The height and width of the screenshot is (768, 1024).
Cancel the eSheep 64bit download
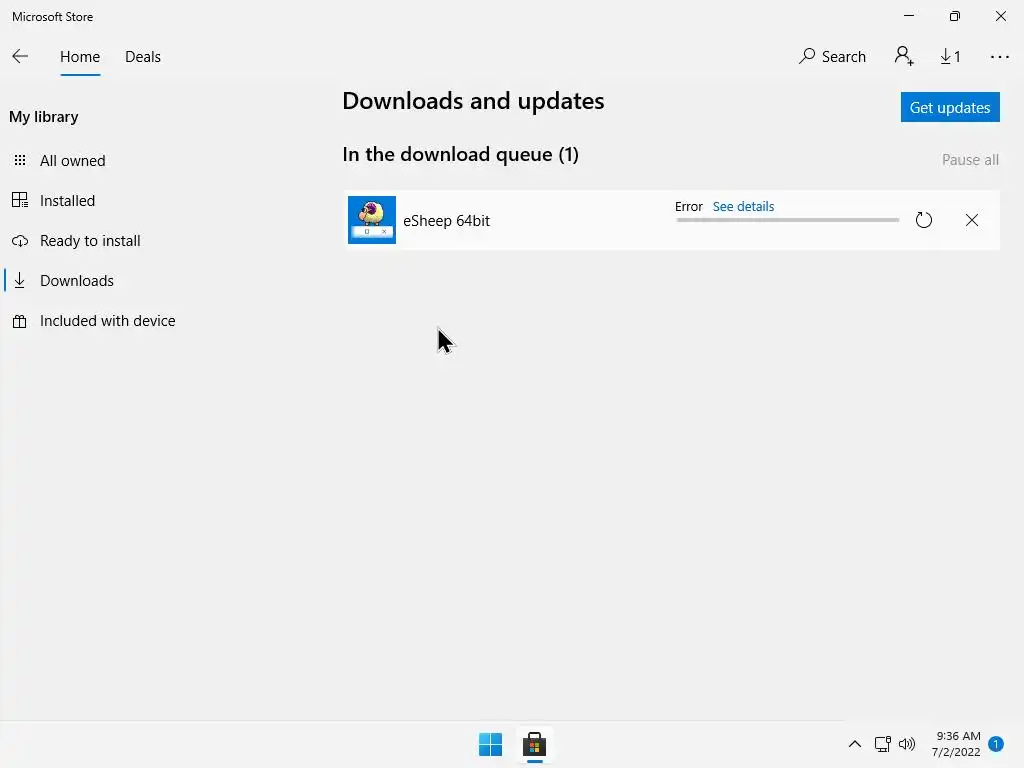coord(972,220)
